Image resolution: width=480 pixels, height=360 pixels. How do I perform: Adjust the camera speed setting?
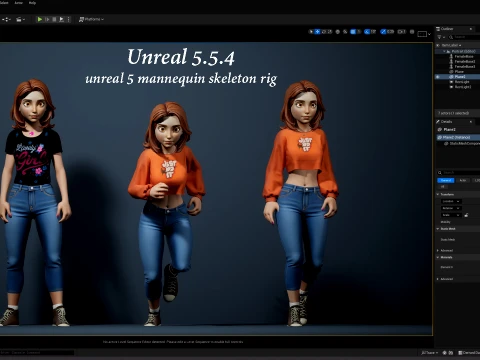(402, 32)
